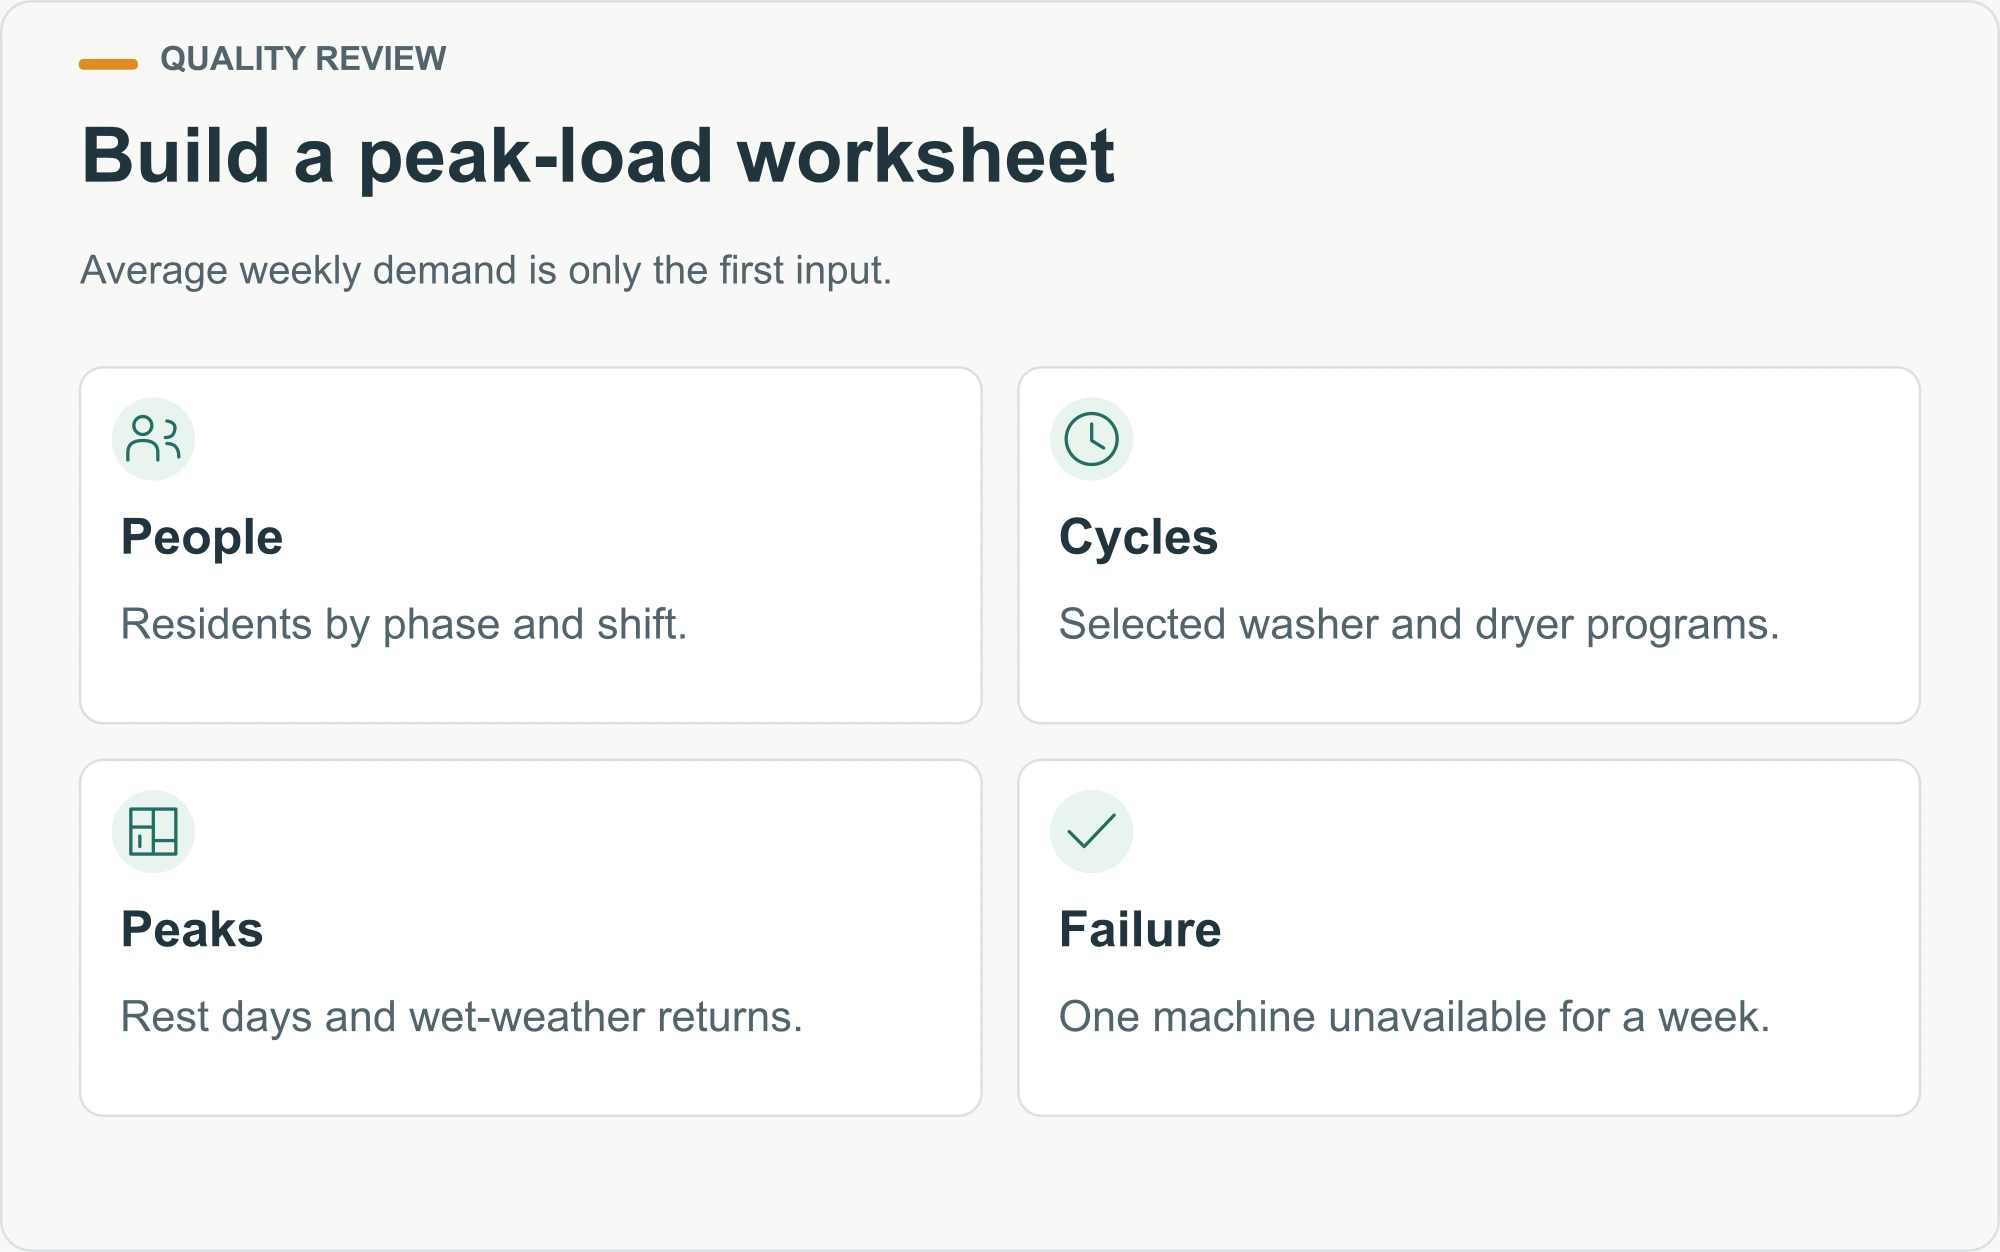
Task: Select the 'People' card heading
Action: click(202, 538)
